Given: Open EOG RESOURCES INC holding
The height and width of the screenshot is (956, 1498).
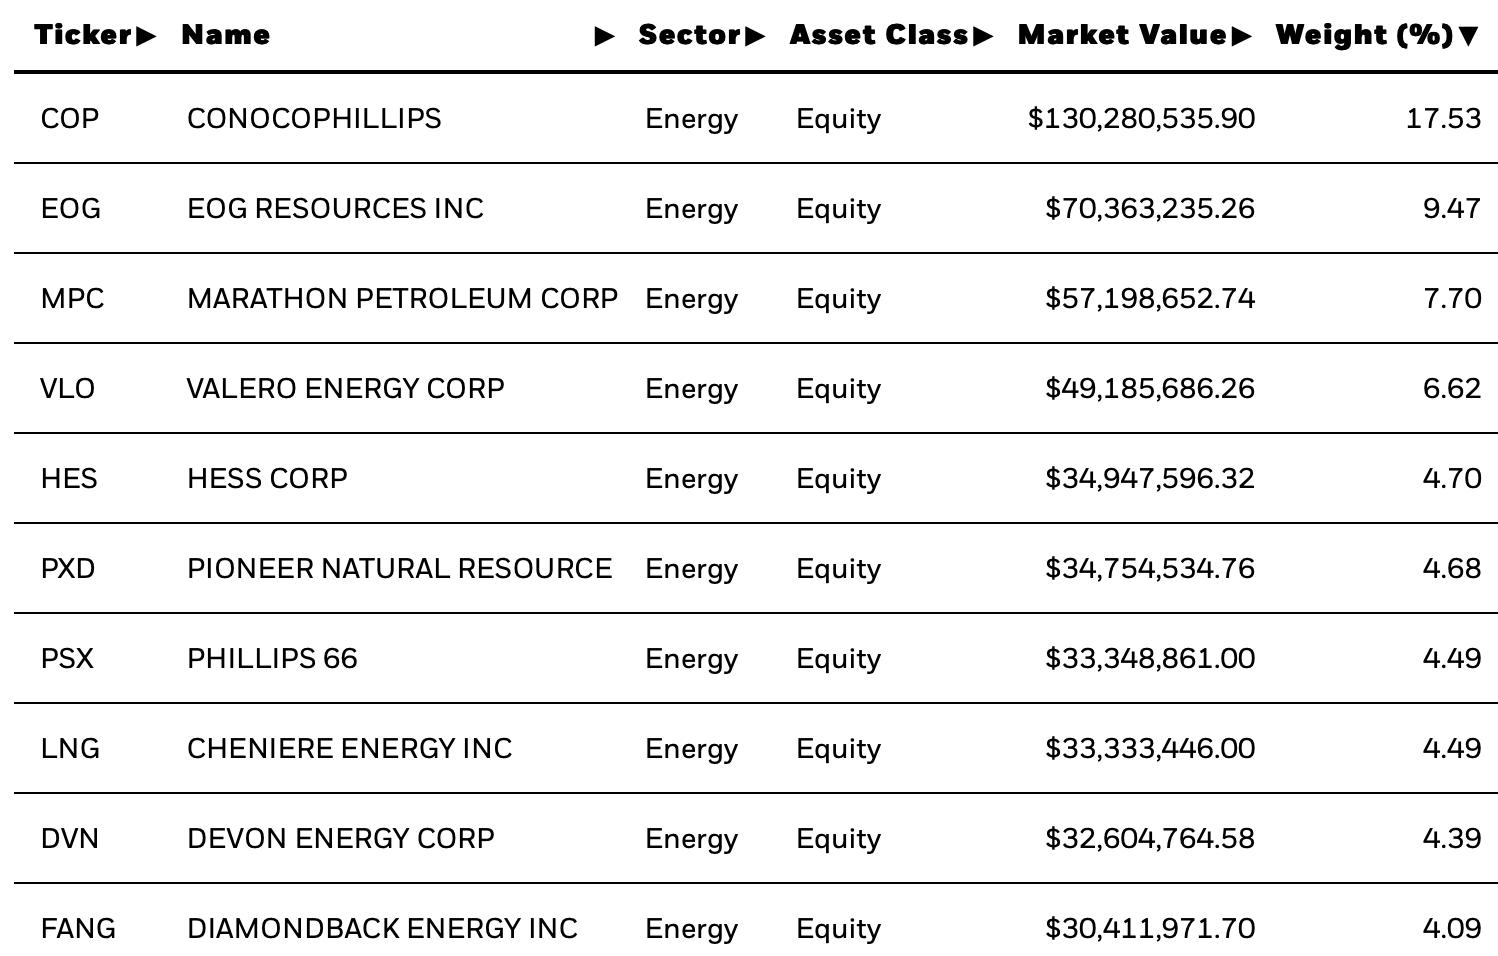Looking at the screenshot, I should point(335,208).
